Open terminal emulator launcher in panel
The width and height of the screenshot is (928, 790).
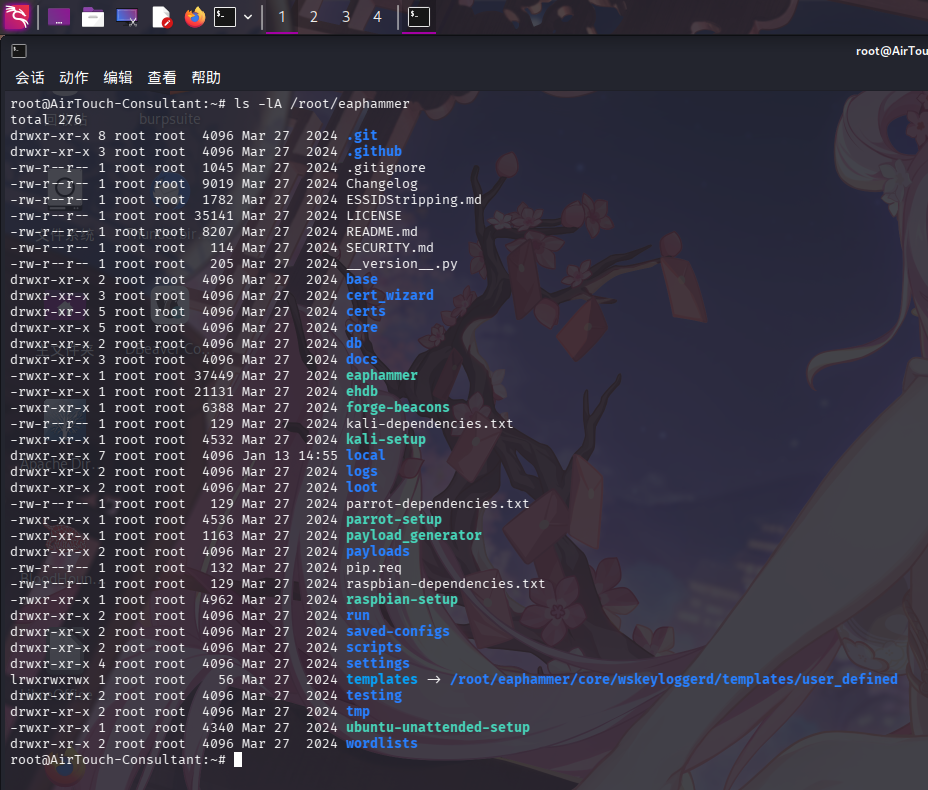pos(225,17)
